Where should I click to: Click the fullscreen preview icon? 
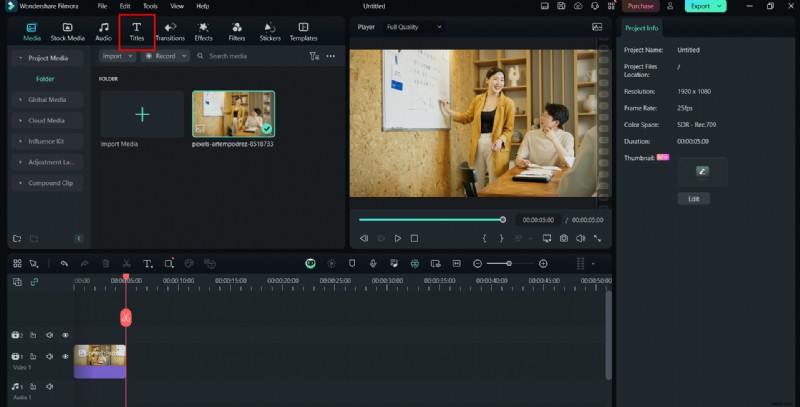tap(597, 238)
